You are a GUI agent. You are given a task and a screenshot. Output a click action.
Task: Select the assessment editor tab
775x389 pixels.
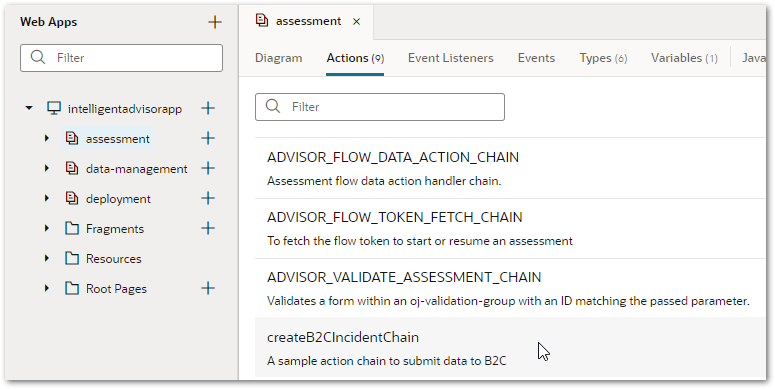coord(306,21)
